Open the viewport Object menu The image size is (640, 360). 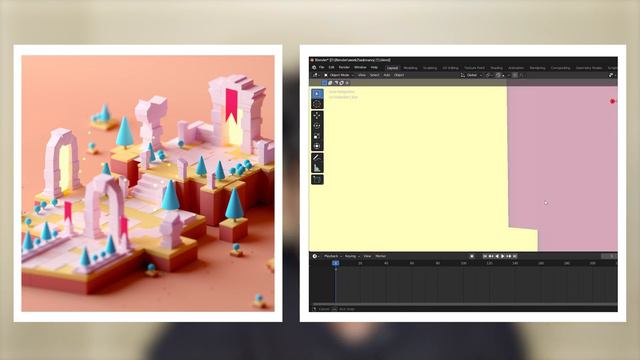pos(399,75)
